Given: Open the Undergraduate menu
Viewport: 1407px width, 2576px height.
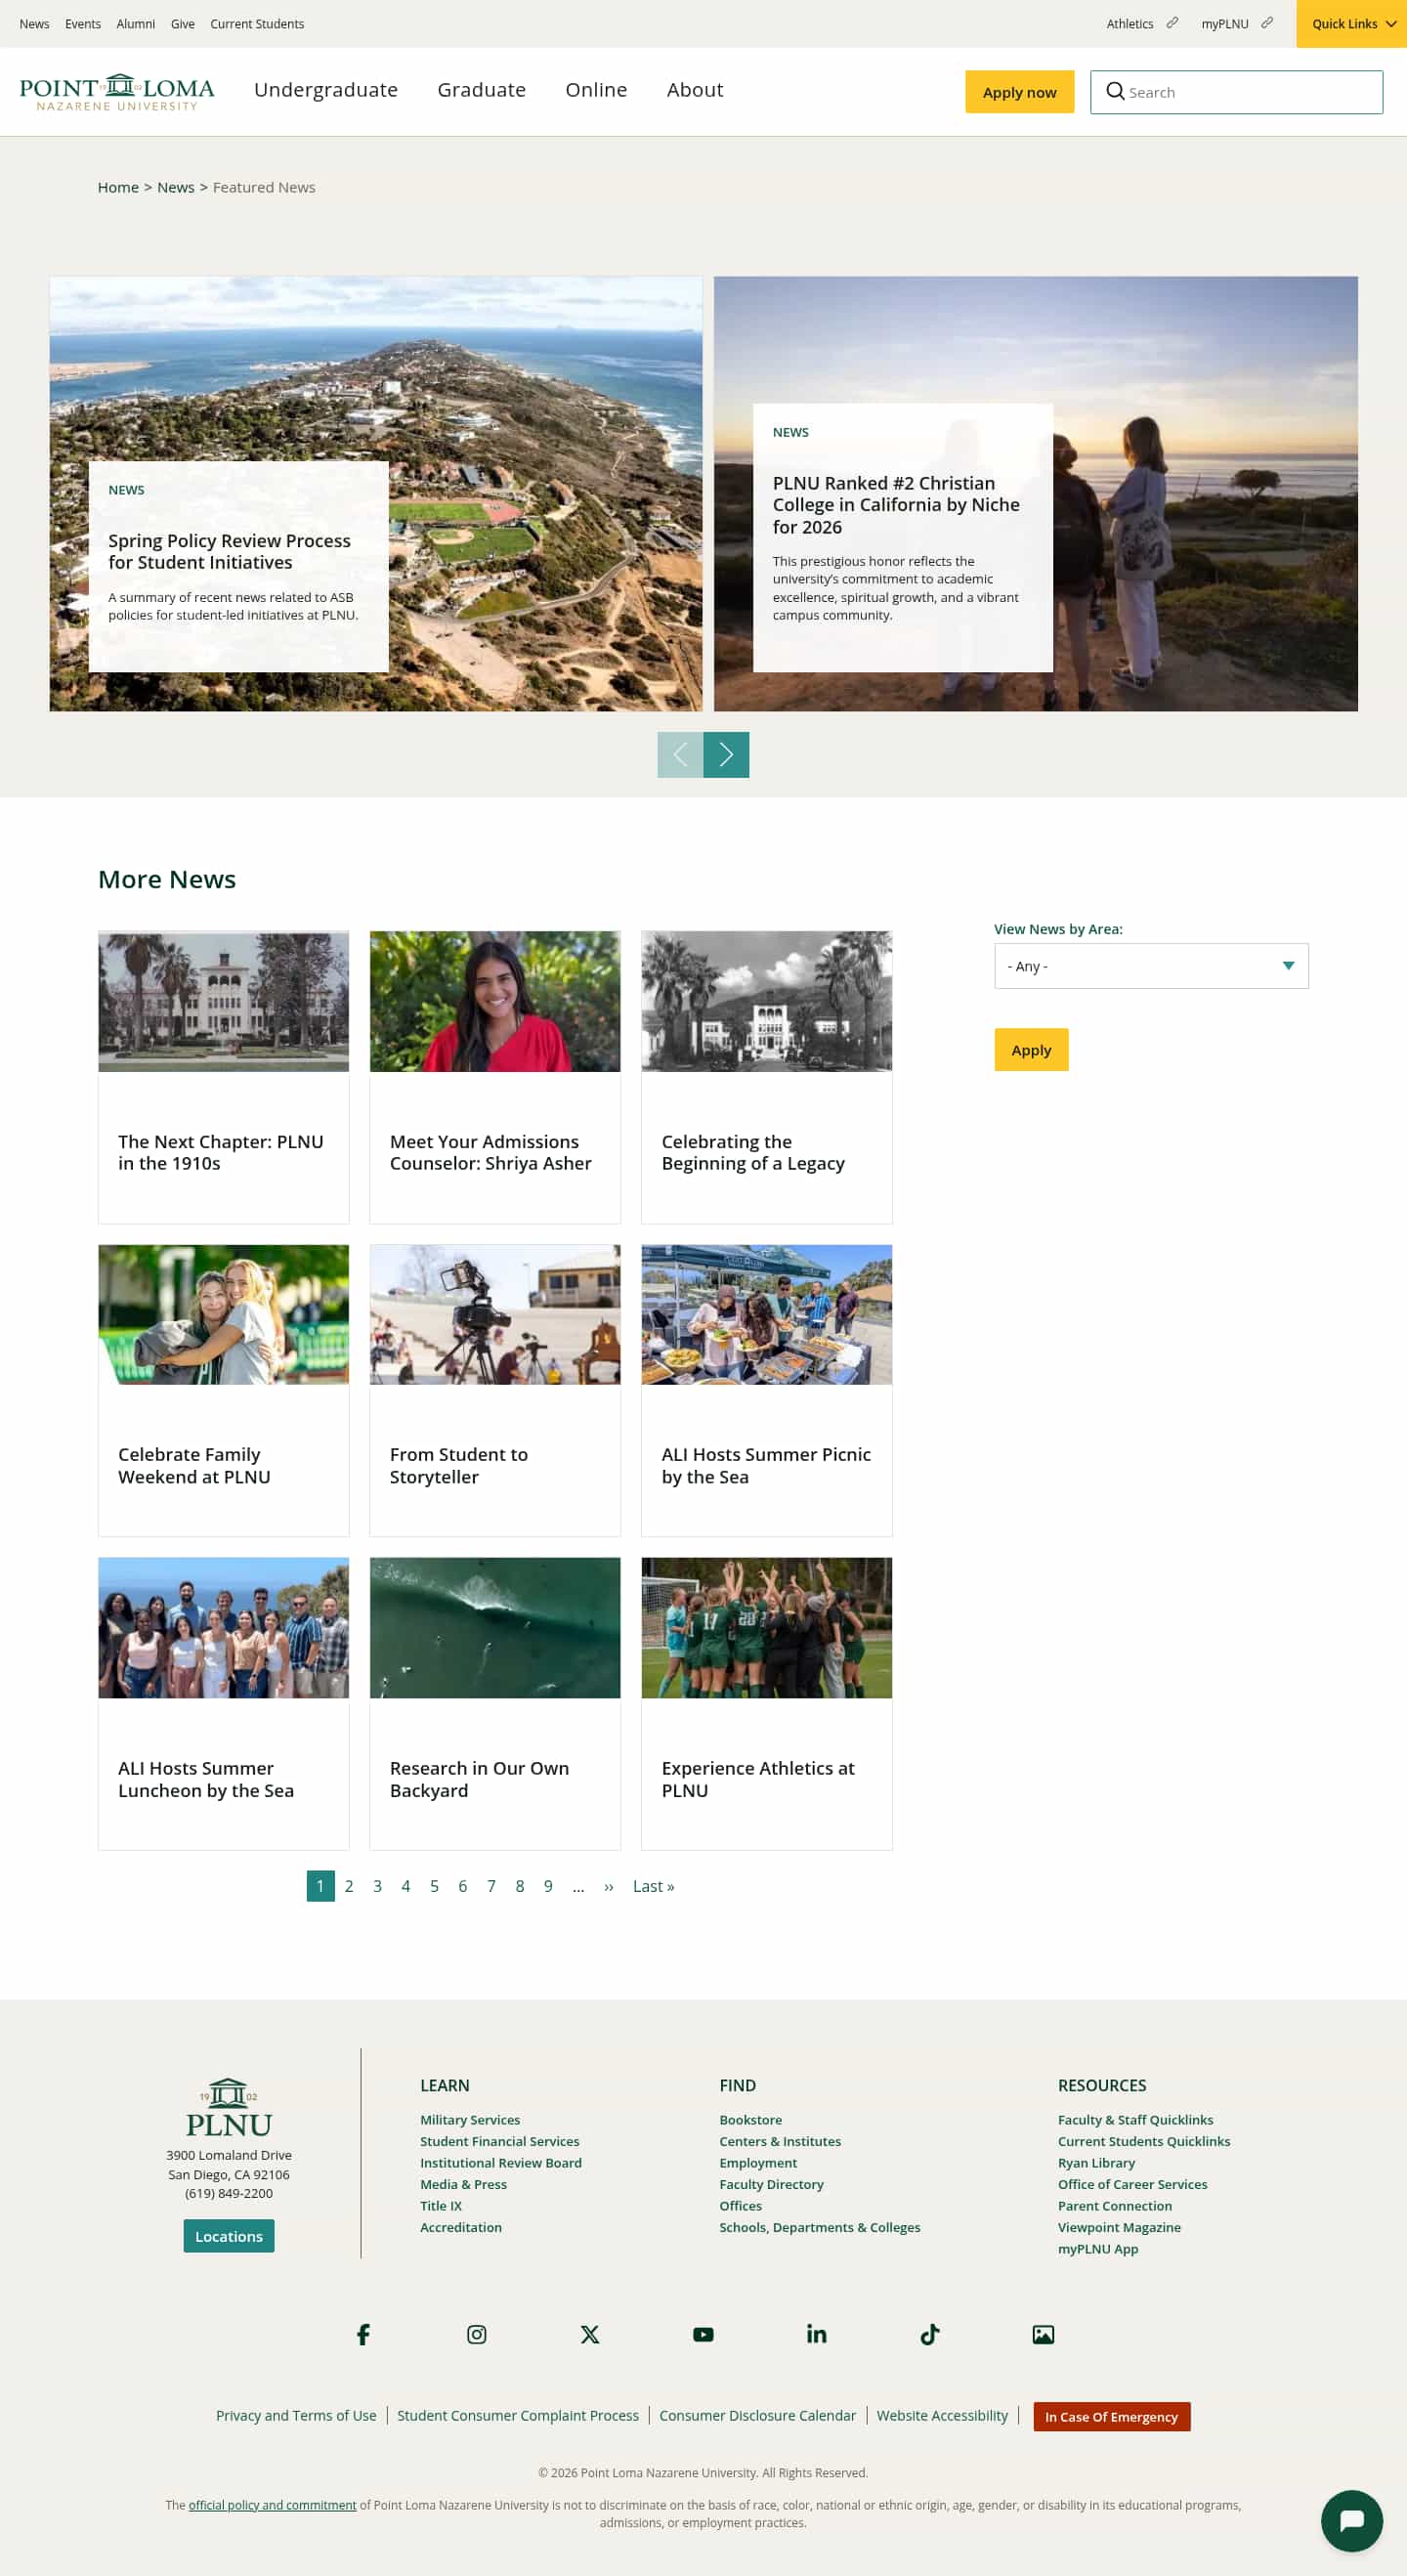Looking at the screenshot, I should coord(326,90).
